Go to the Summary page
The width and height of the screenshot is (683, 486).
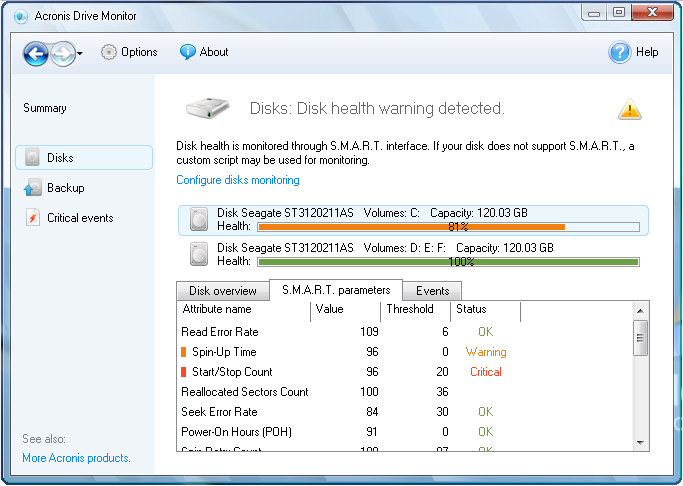pos(45,108)
